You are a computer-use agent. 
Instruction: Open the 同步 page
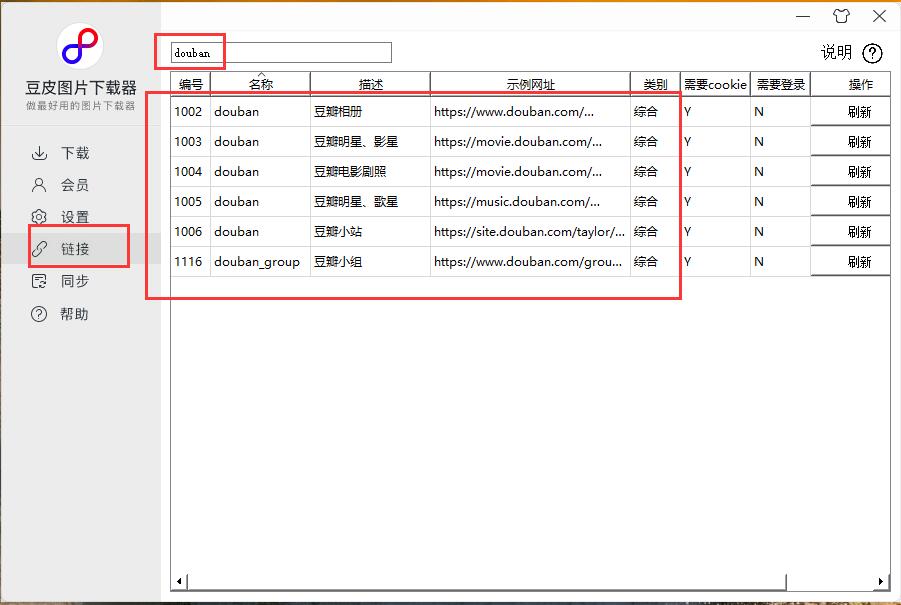pyautogui.click(x=75, y=281)
